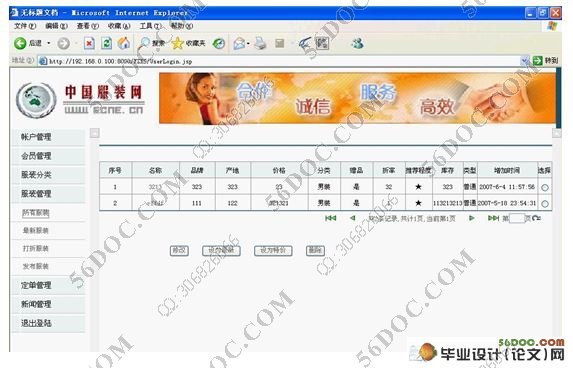The image size is (573, 368).
Task: Expand the 会员管理 sidebar section
Action: pos(48,156)
